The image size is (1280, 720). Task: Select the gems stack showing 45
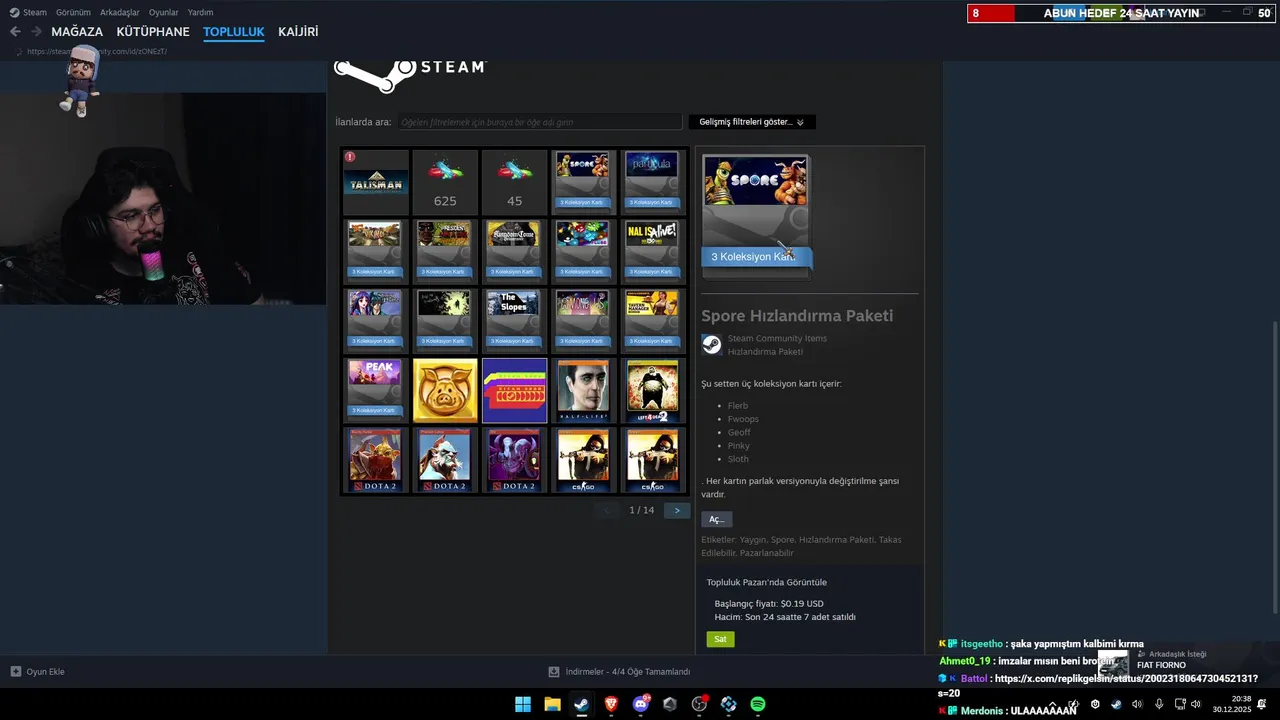[514, 182]
